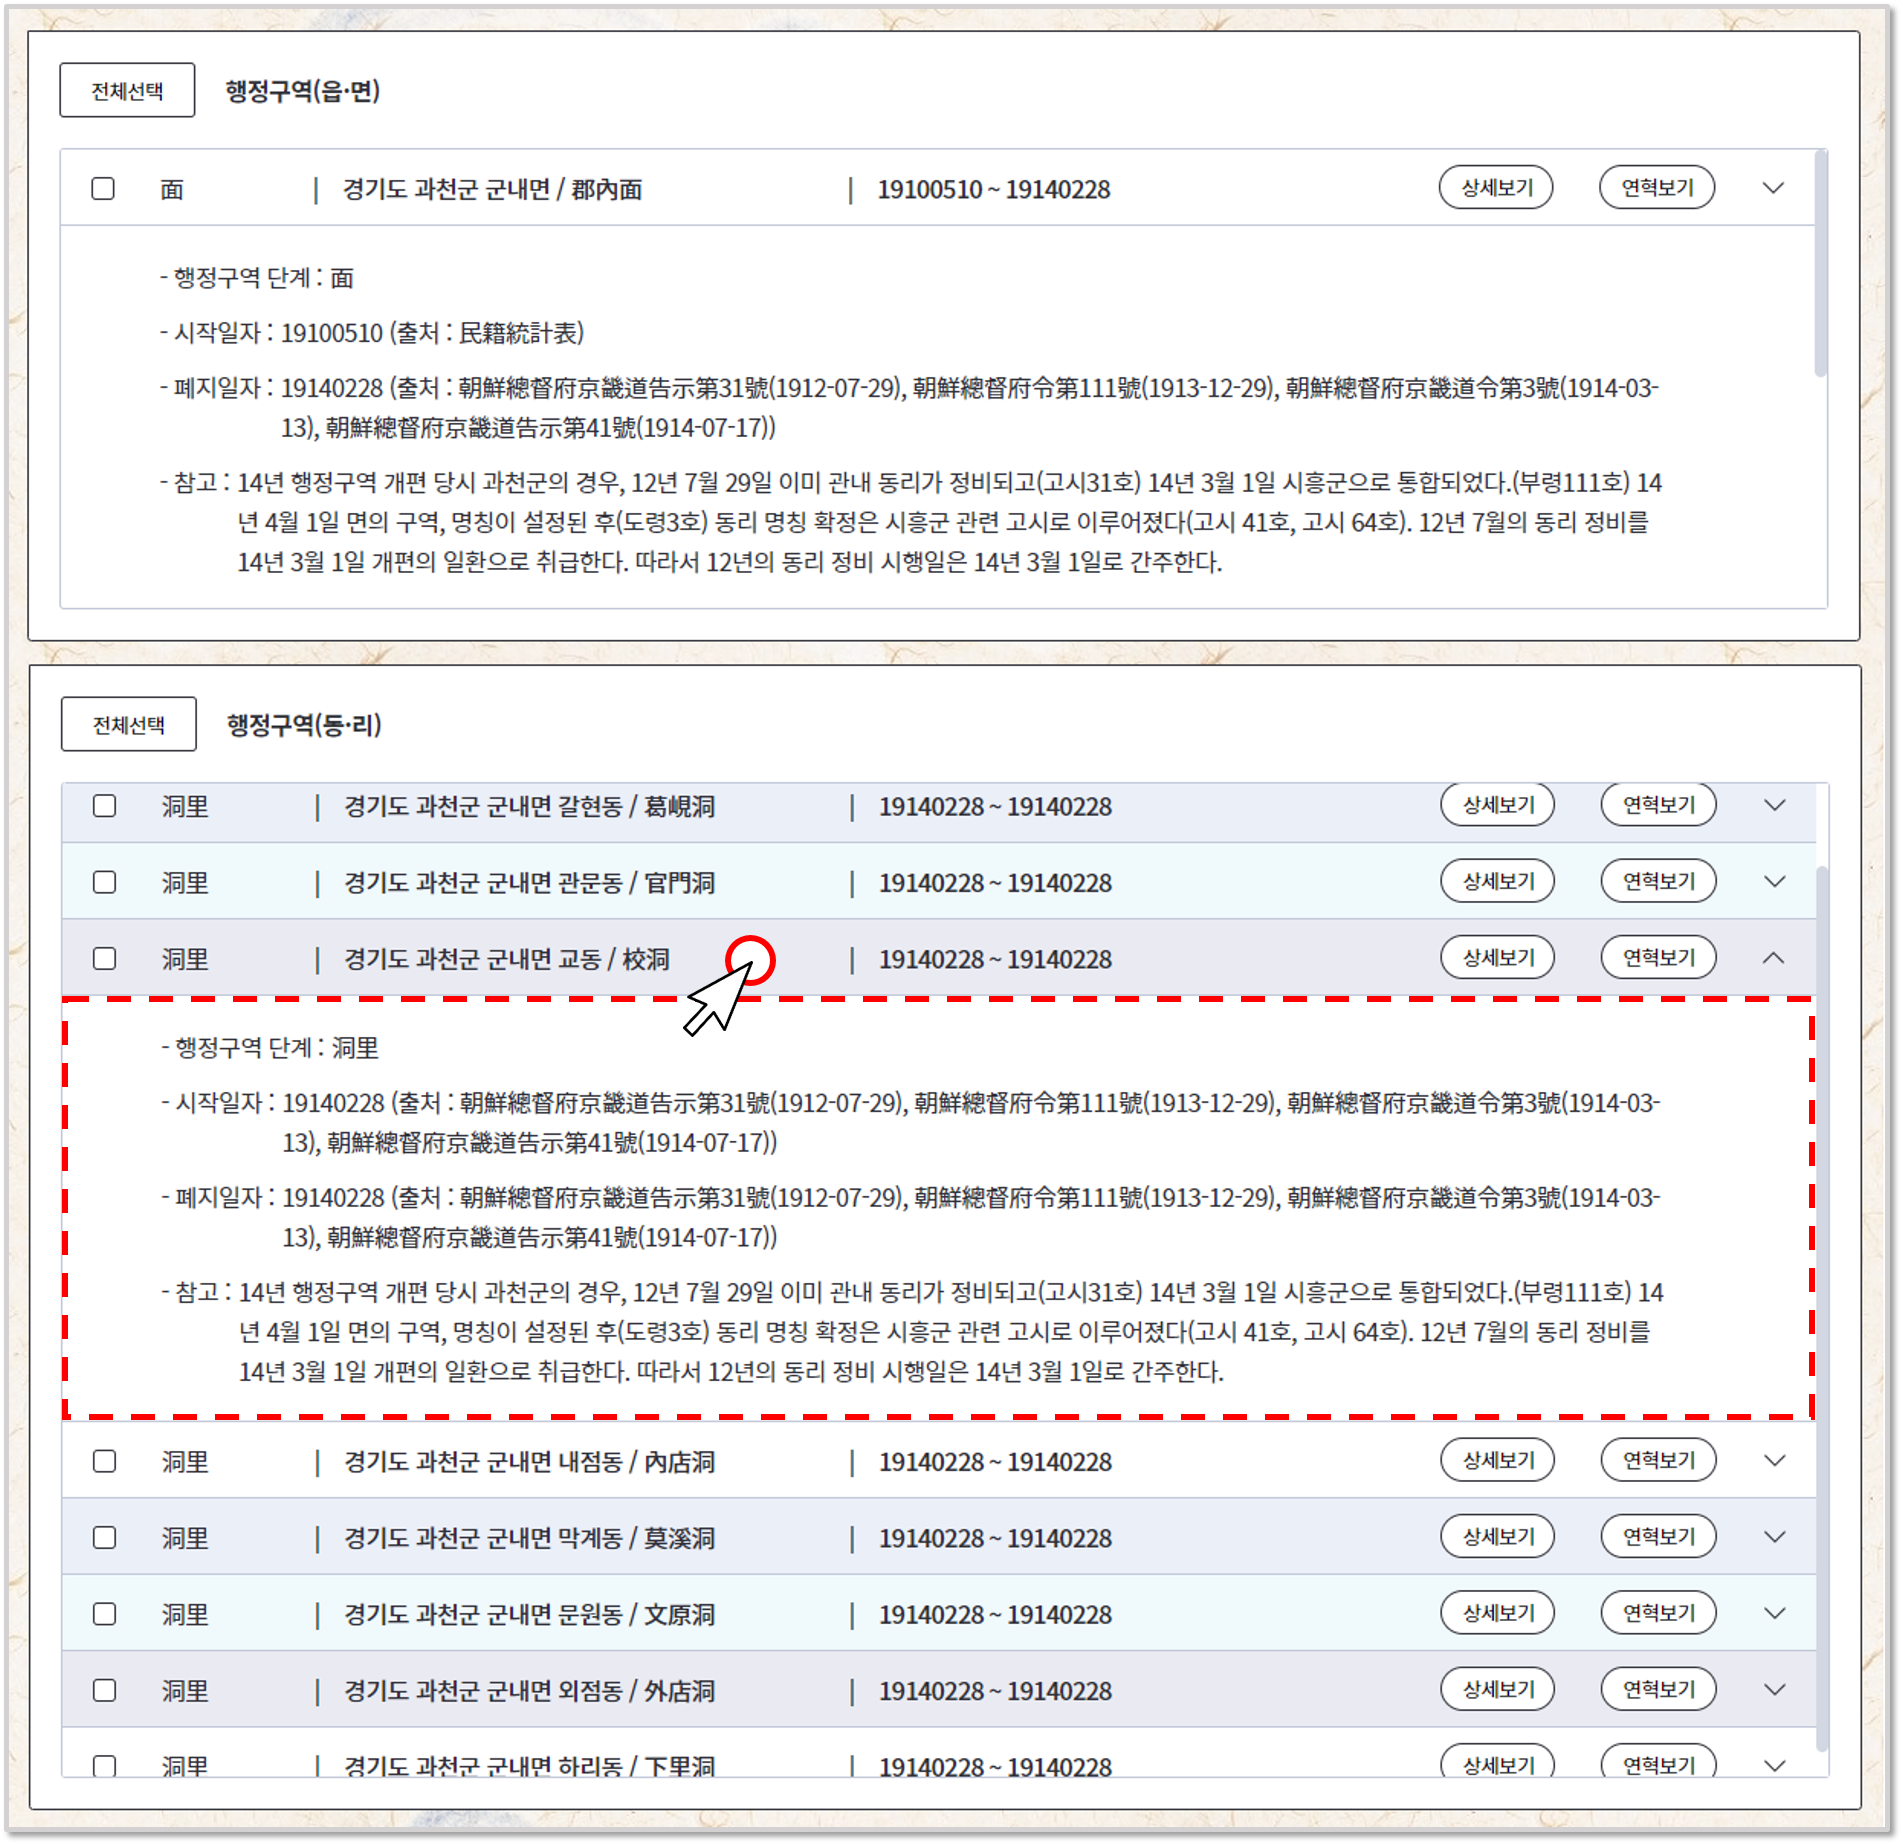Click scrollbar of 동·리 list panel
This screenshot has width=1903, height=1845.
pos(1821,1309)
